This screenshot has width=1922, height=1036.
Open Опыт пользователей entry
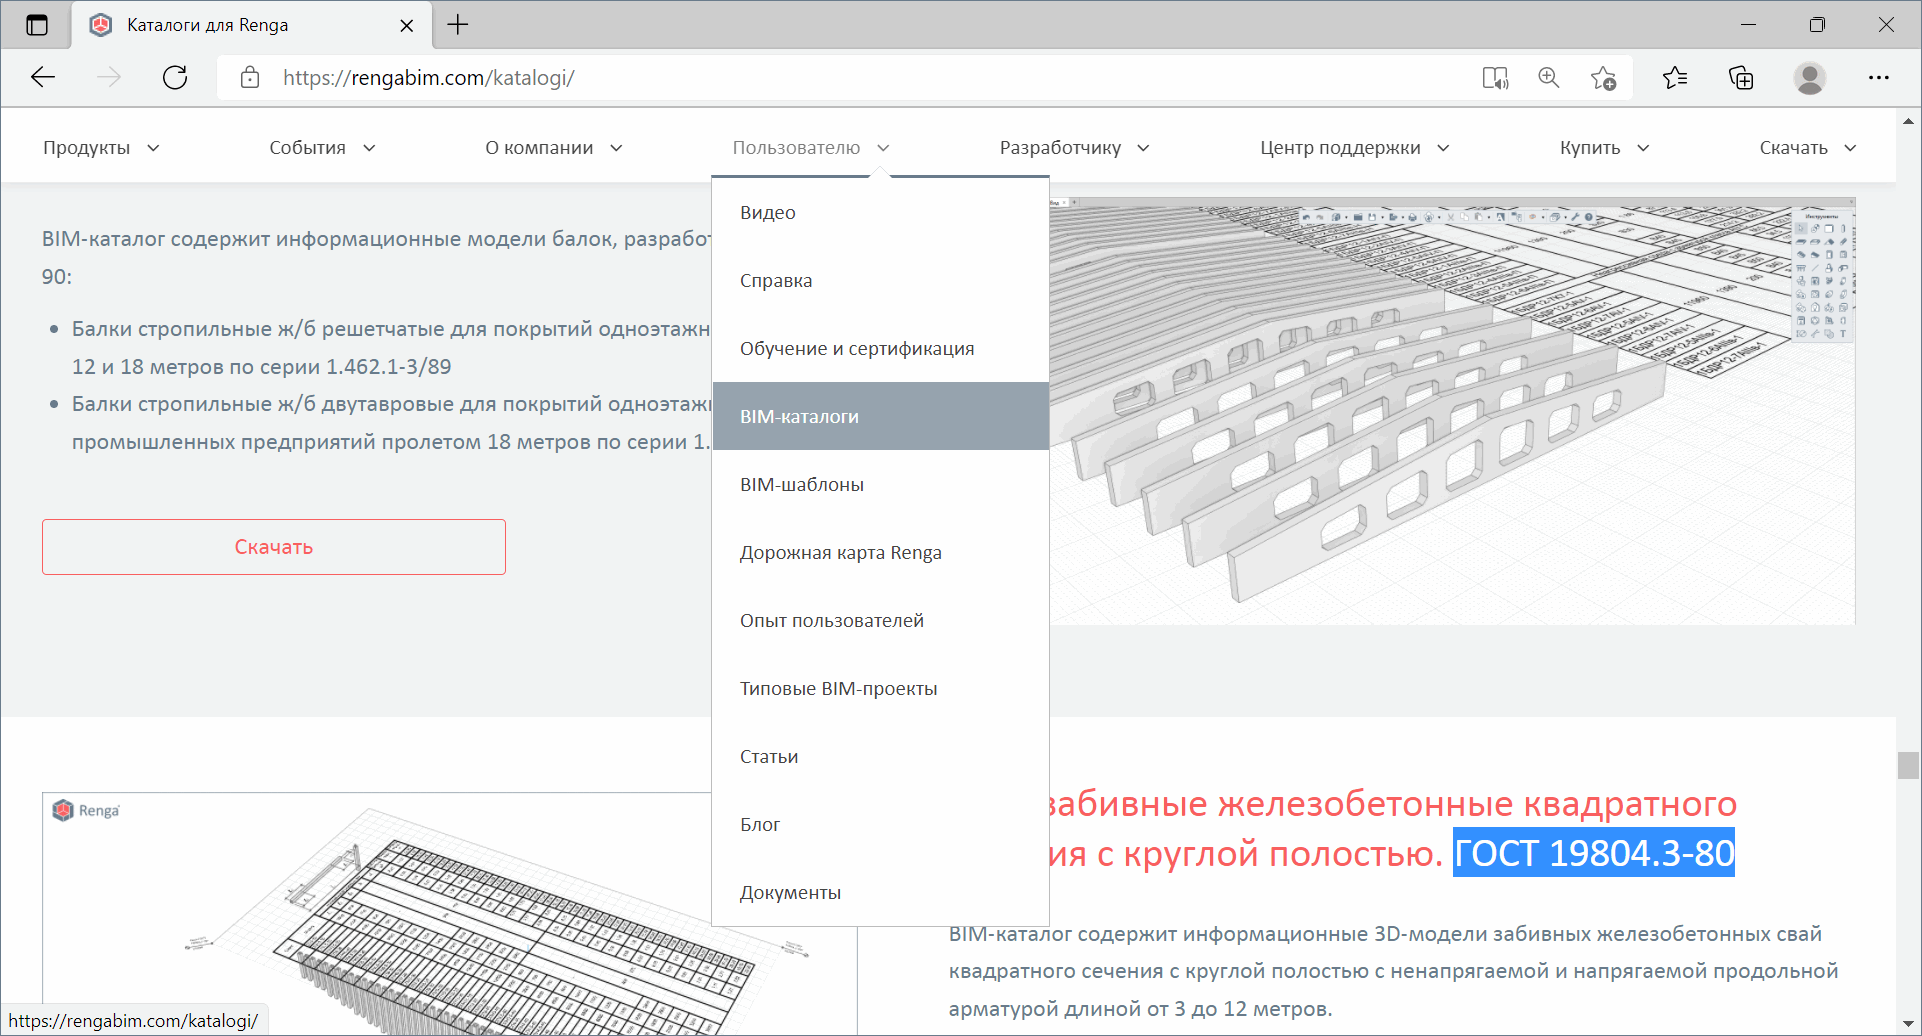(880, 620)
